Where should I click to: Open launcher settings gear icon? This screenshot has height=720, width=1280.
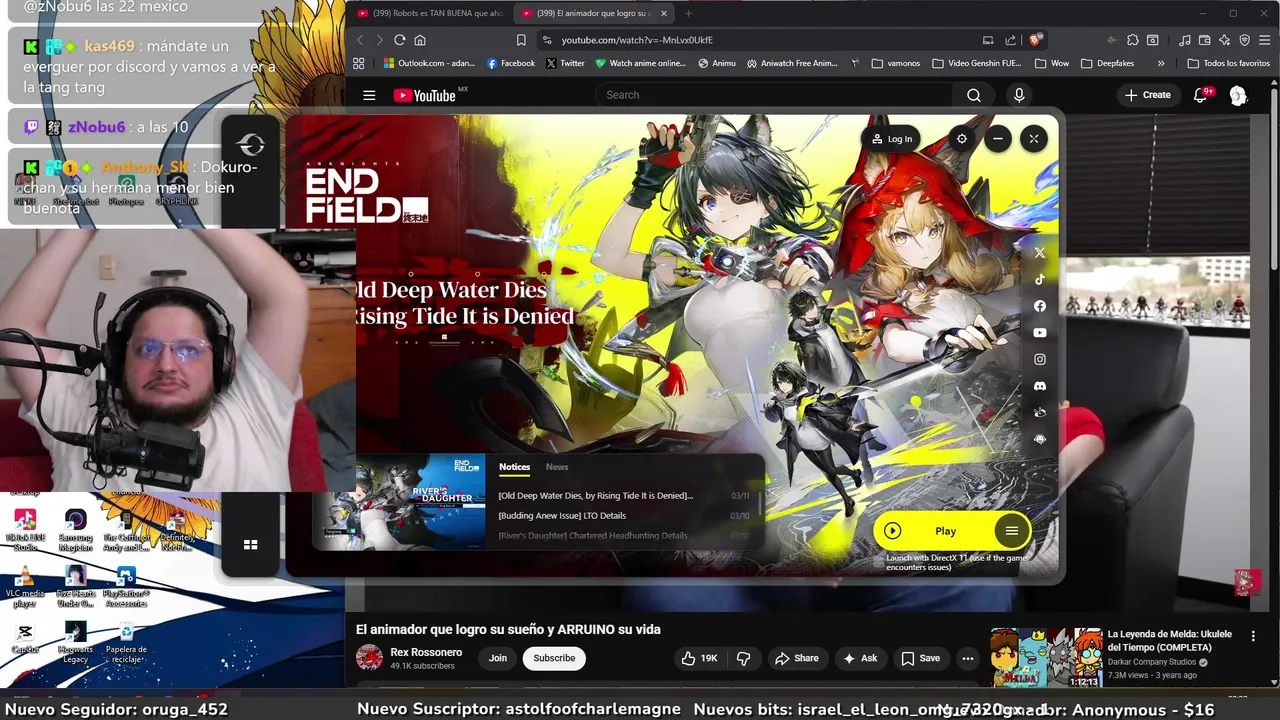coord(962,139)
